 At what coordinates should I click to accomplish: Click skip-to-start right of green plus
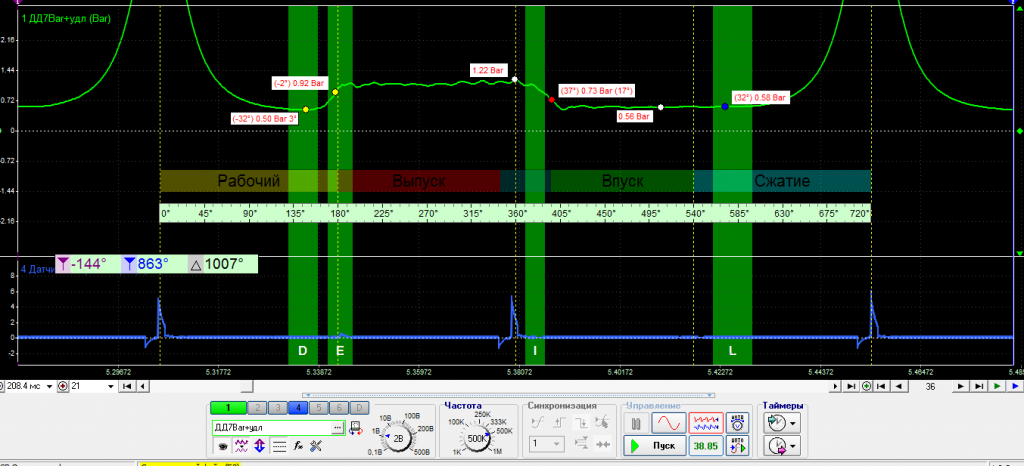pyautogui.click(x=883, y=386)
